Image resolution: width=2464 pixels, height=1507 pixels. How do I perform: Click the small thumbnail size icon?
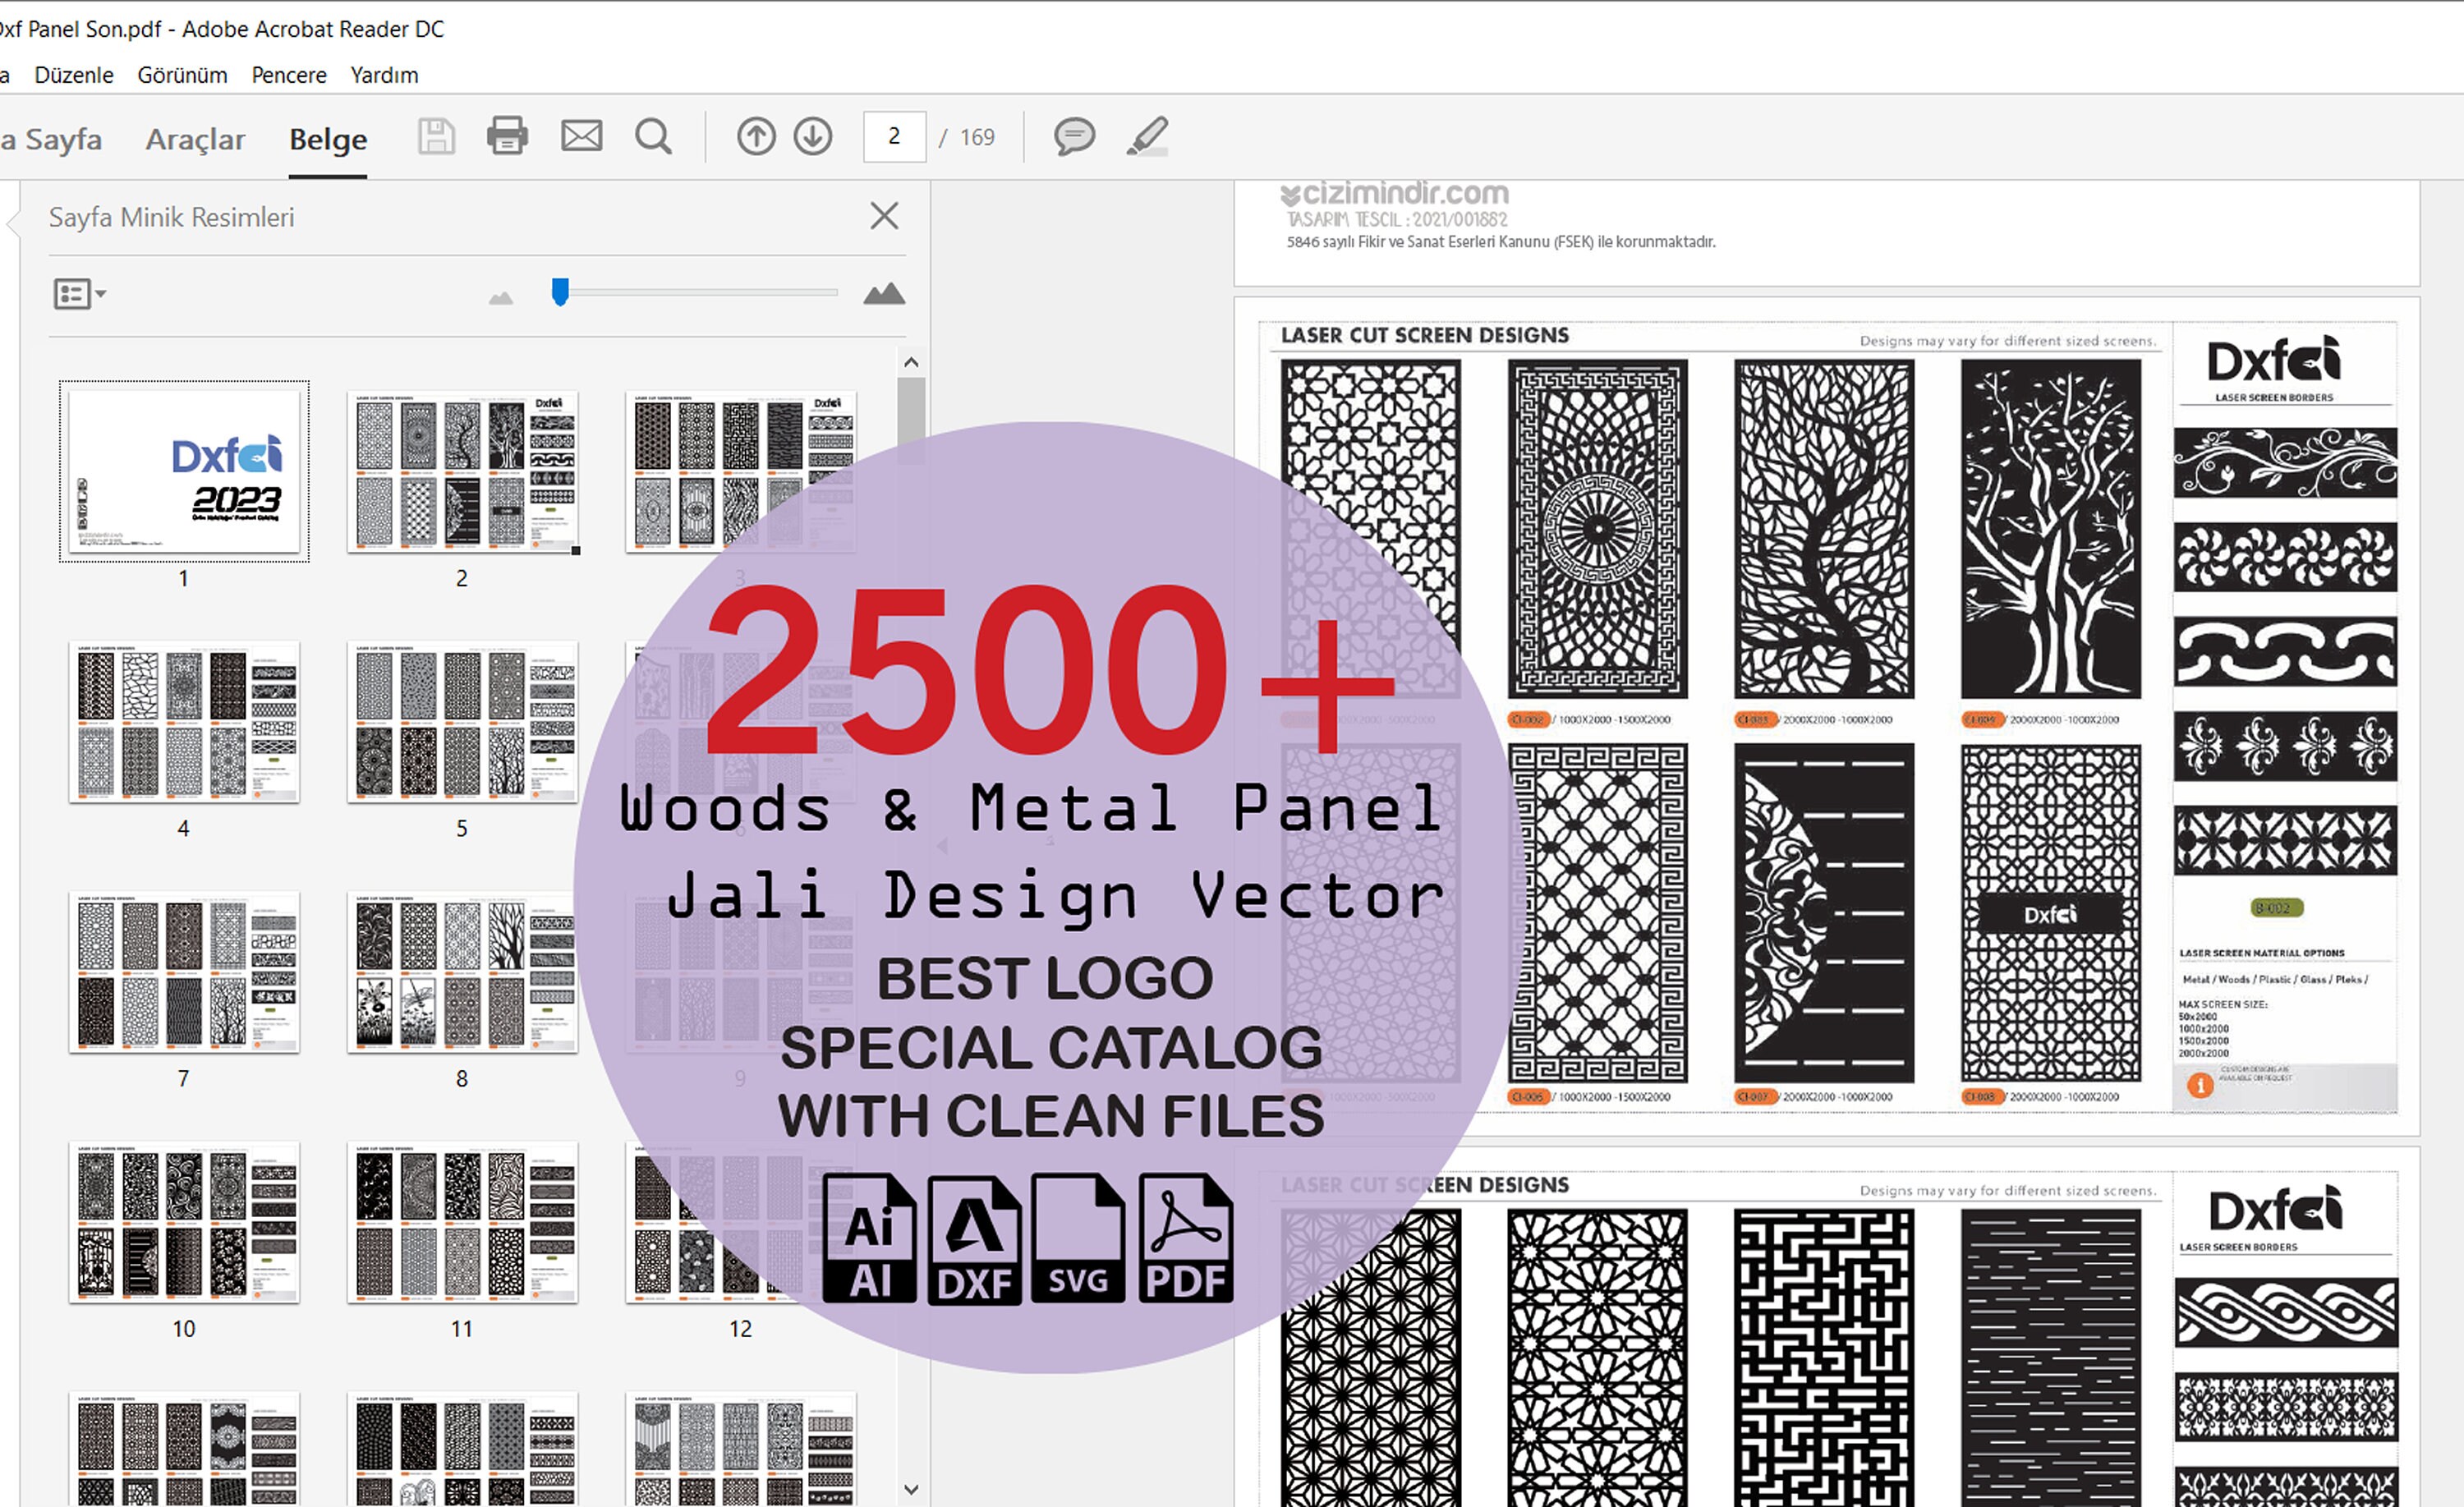pyautogui.click(x=500, y=296)
